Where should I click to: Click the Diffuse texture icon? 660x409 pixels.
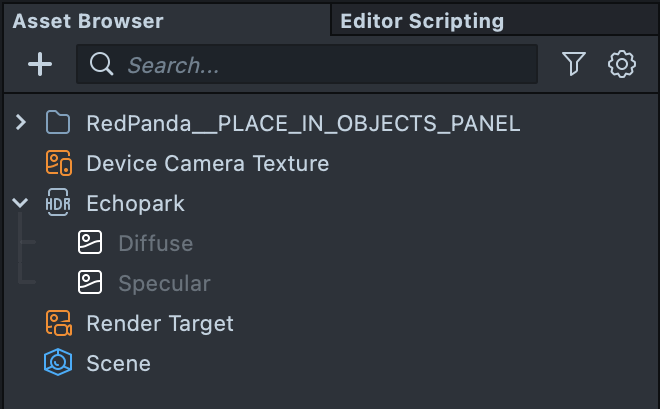[x=91, y=243]
